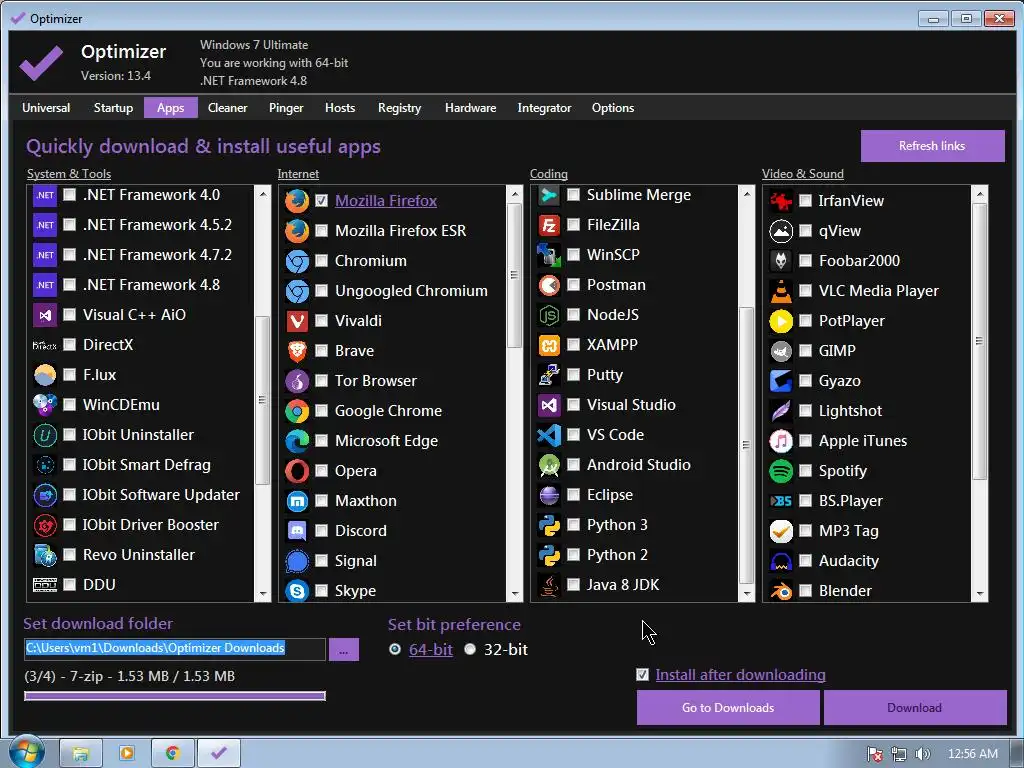Select the 64-bit radio button

pyautogui.click(x=395, y=650)
